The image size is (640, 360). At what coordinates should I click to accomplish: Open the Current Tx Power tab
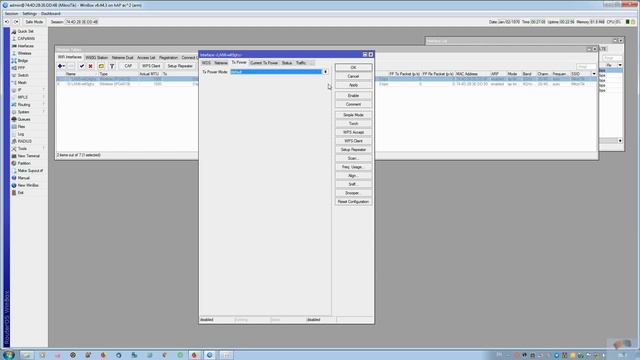point(264,63)
